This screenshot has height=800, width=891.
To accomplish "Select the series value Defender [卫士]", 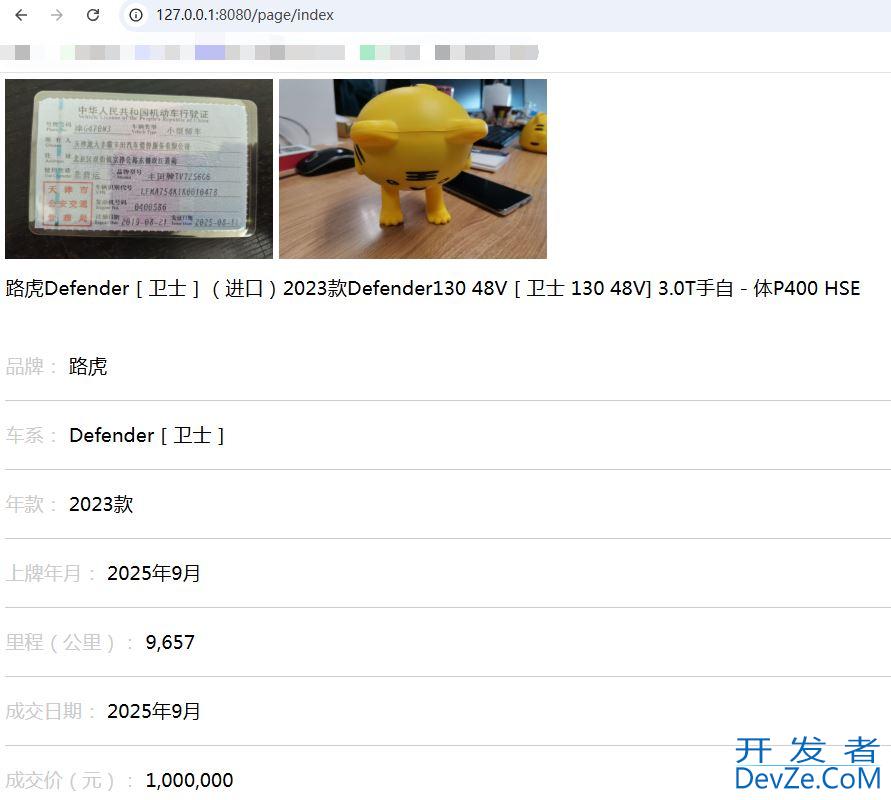I will click(x=147, y=435).
